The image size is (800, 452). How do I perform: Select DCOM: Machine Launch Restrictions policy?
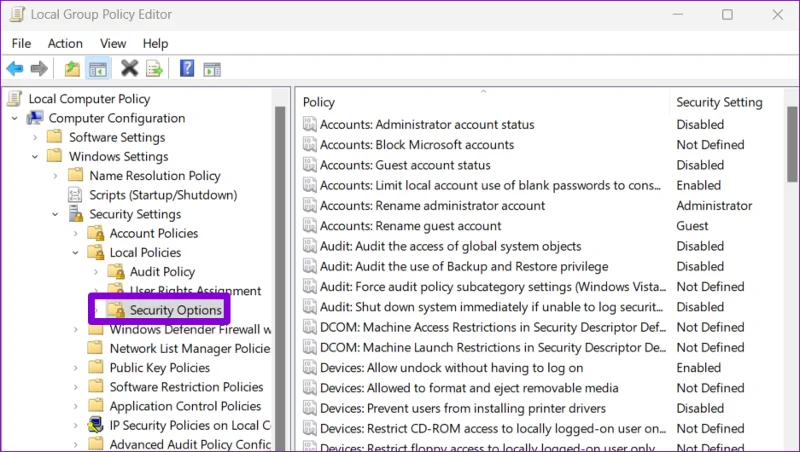click(493, 347)
